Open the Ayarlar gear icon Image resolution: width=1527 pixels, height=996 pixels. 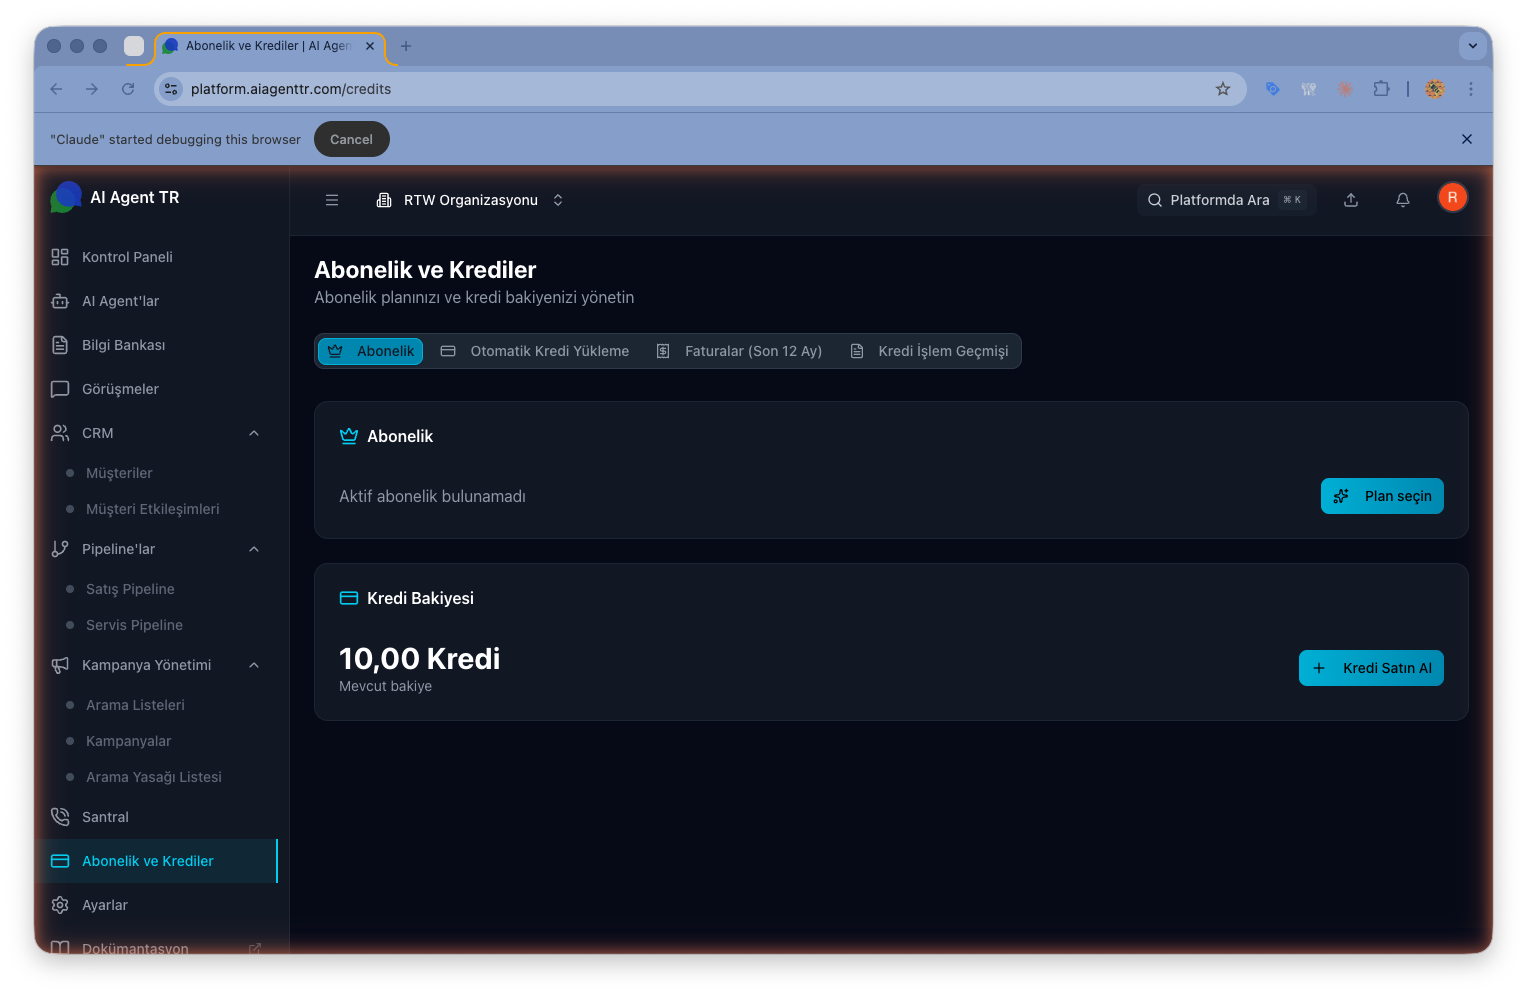tap(60, 905)
